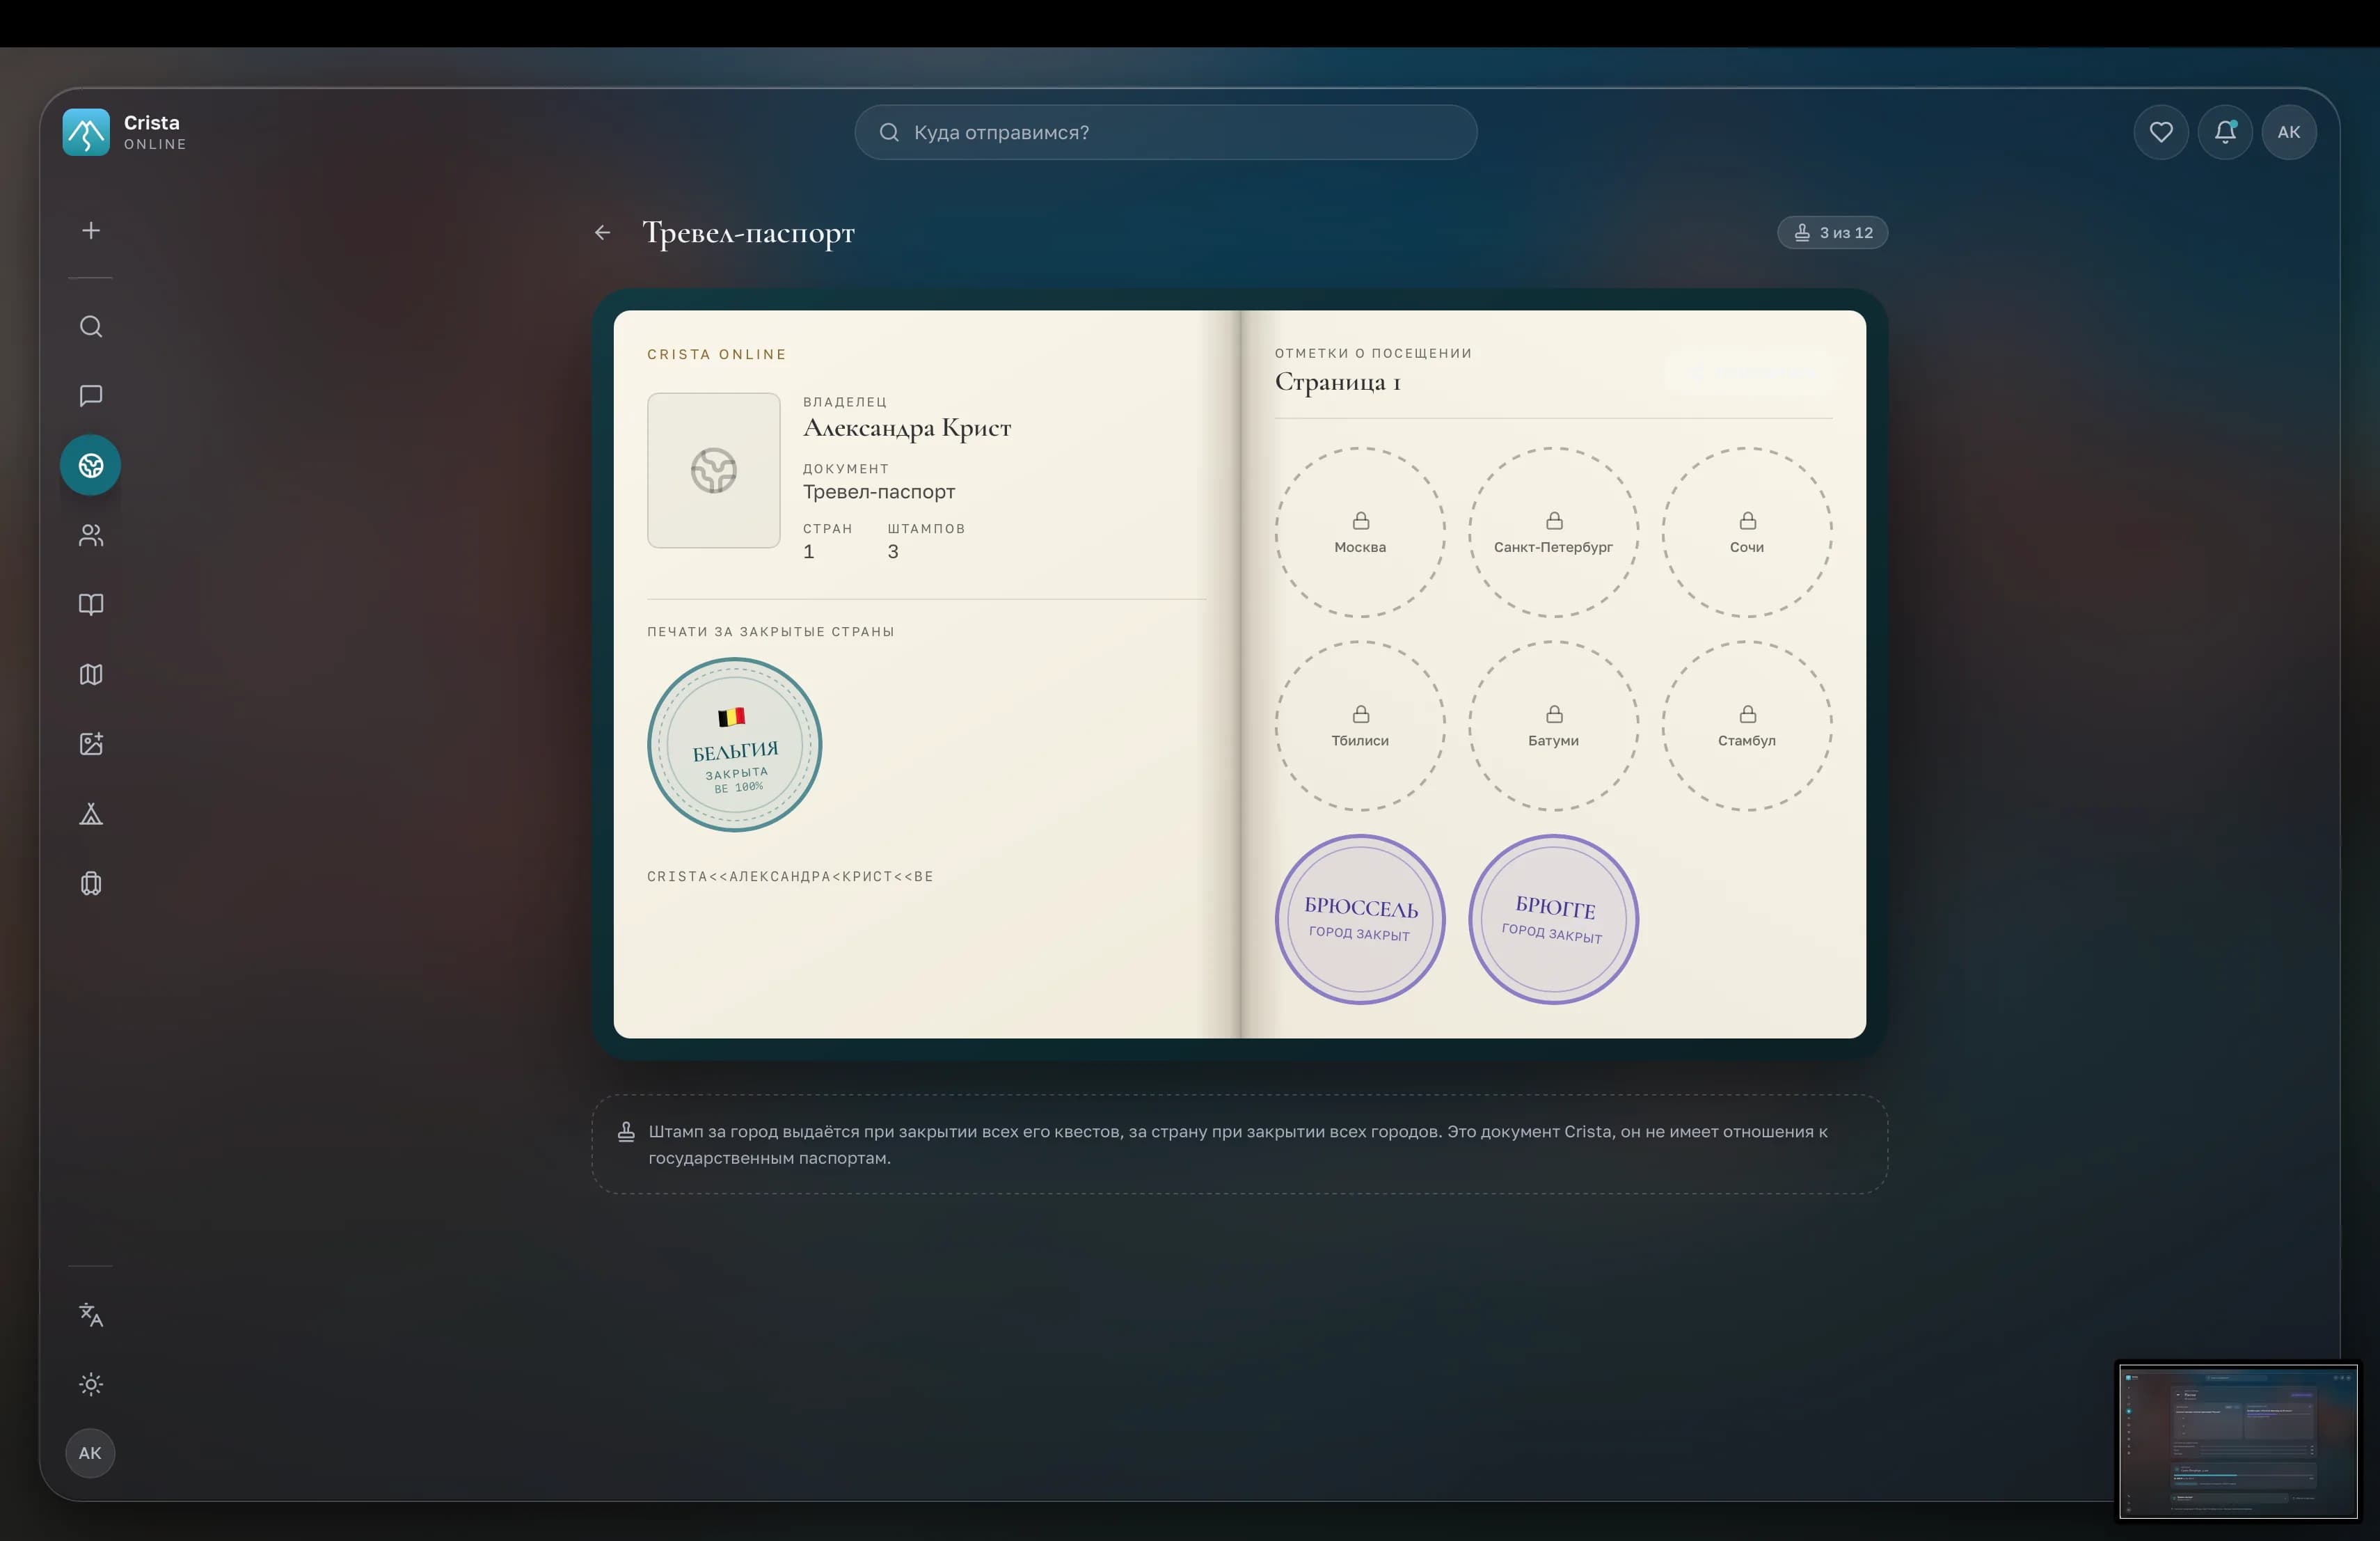Go back with the arrow beside Тревел-паспорт
The width and height of the screenshot is (2380, 1541).
click(602, 232)
